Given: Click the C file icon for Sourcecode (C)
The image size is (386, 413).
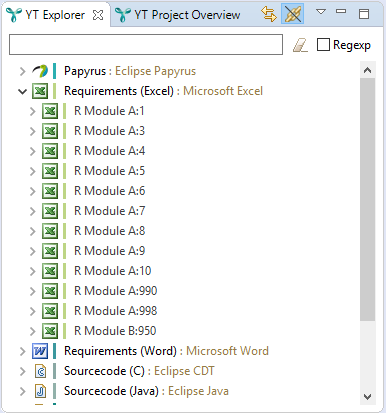Looking at the screenshot, I should [x=40, y=371].
